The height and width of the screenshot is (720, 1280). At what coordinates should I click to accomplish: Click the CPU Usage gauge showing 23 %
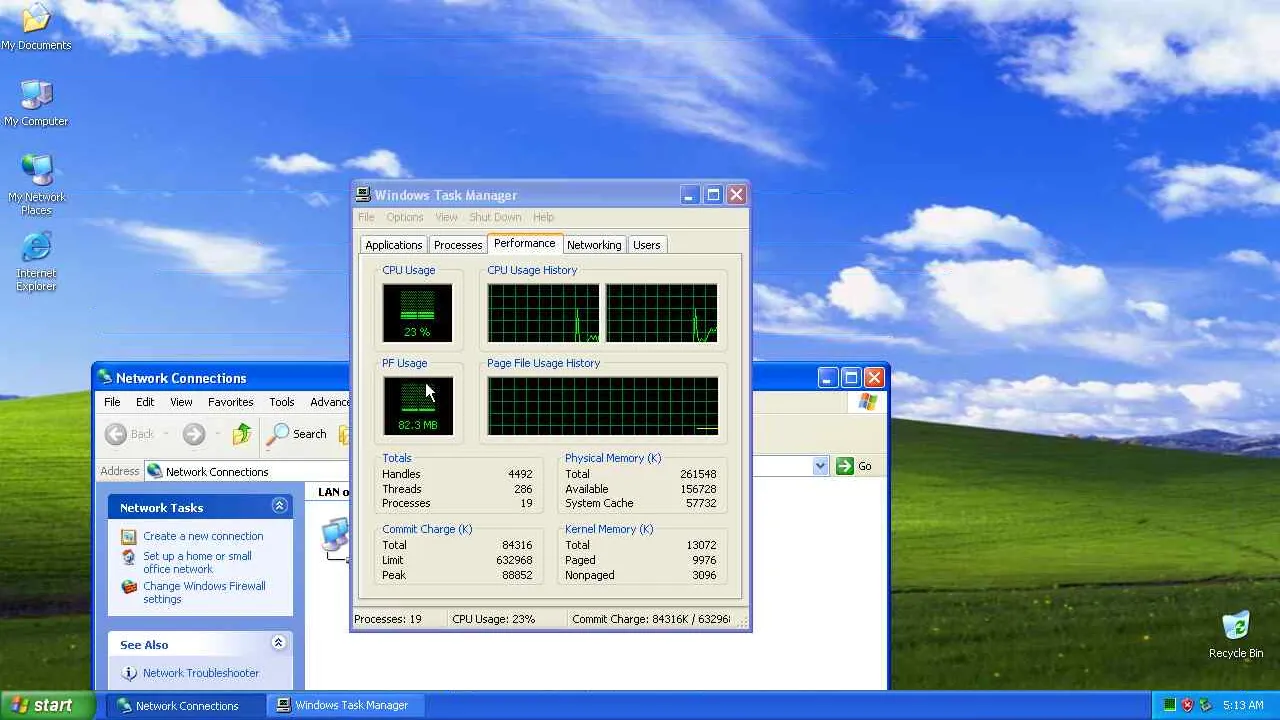[418, 313]
